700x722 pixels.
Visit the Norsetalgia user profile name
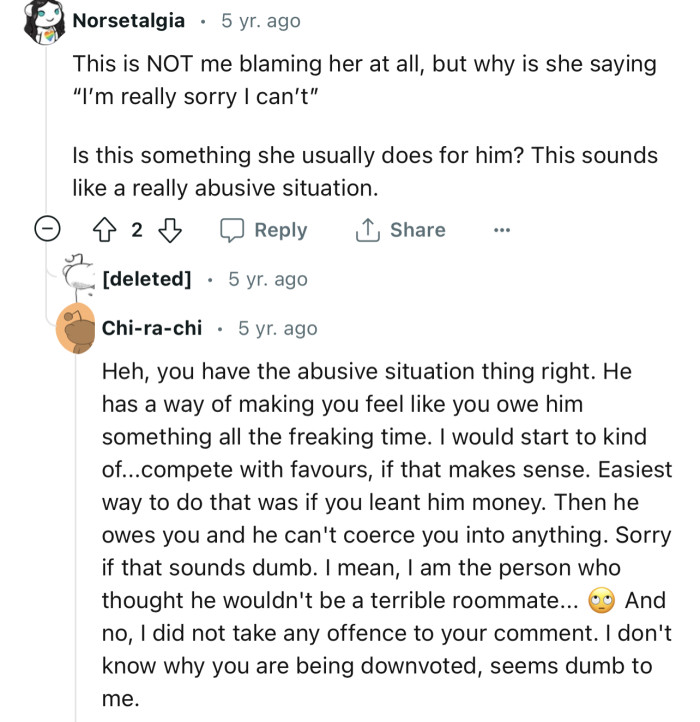(129, 20)
